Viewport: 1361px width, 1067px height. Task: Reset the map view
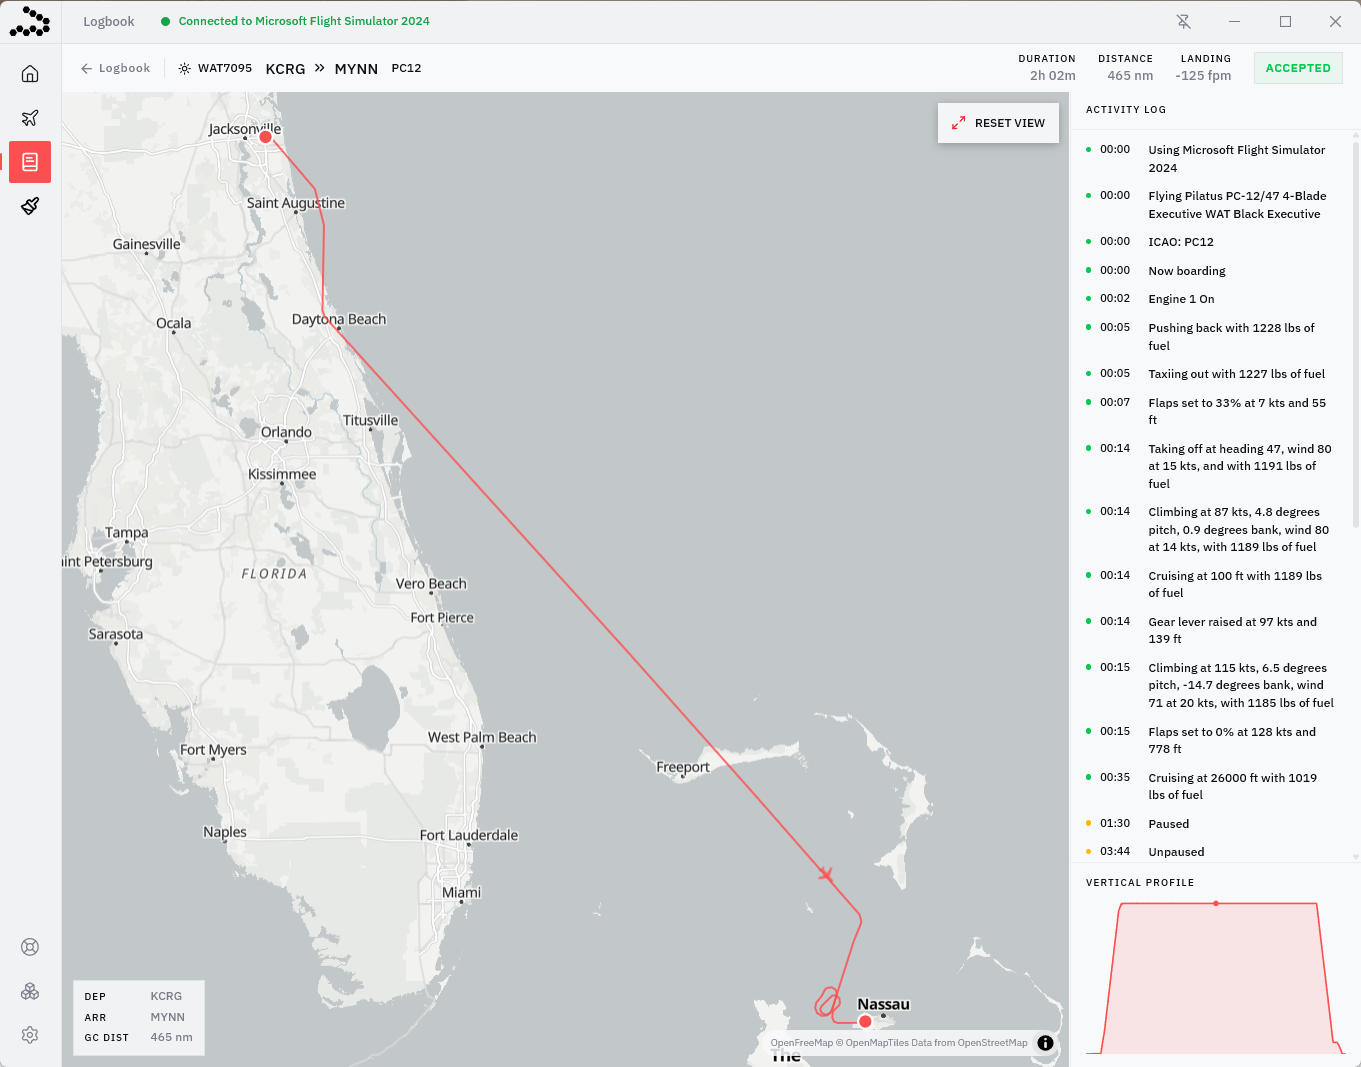pyautogui.click(x=998, y=123)
